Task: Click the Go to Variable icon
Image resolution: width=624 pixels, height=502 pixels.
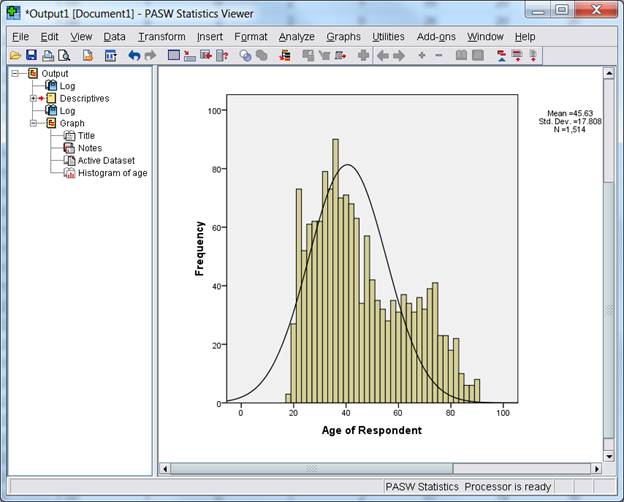Action: (206, 55)
